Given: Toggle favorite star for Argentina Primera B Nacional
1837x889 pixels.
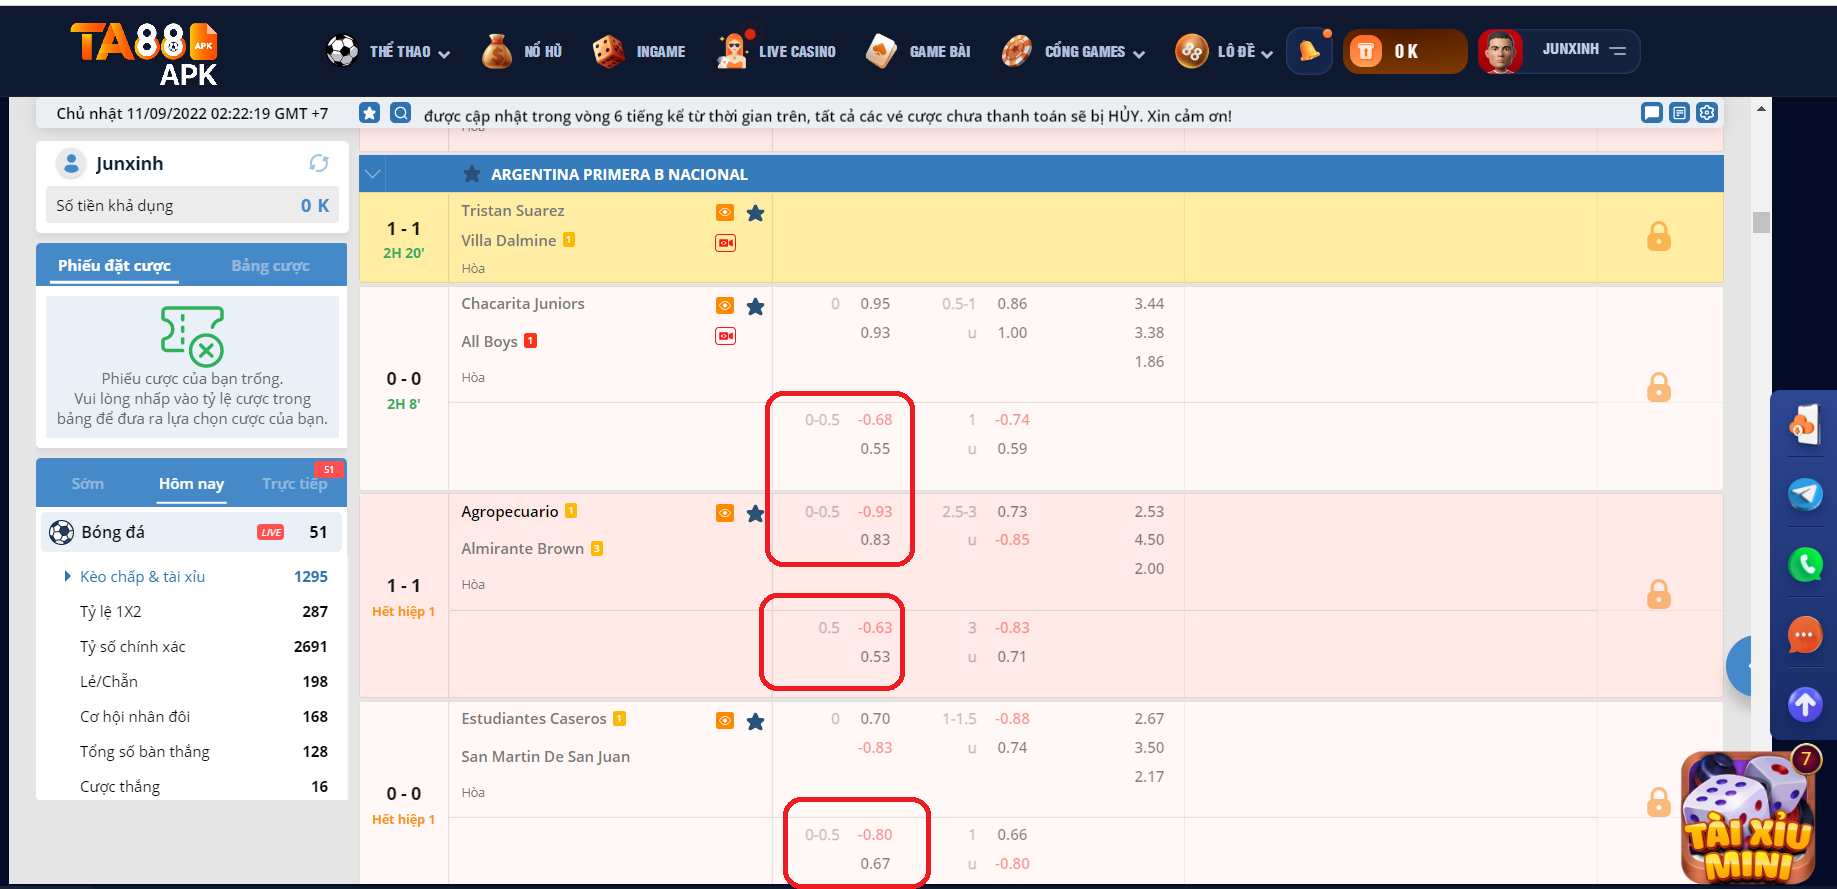Looking at the screenshot, I should (472, 174).
